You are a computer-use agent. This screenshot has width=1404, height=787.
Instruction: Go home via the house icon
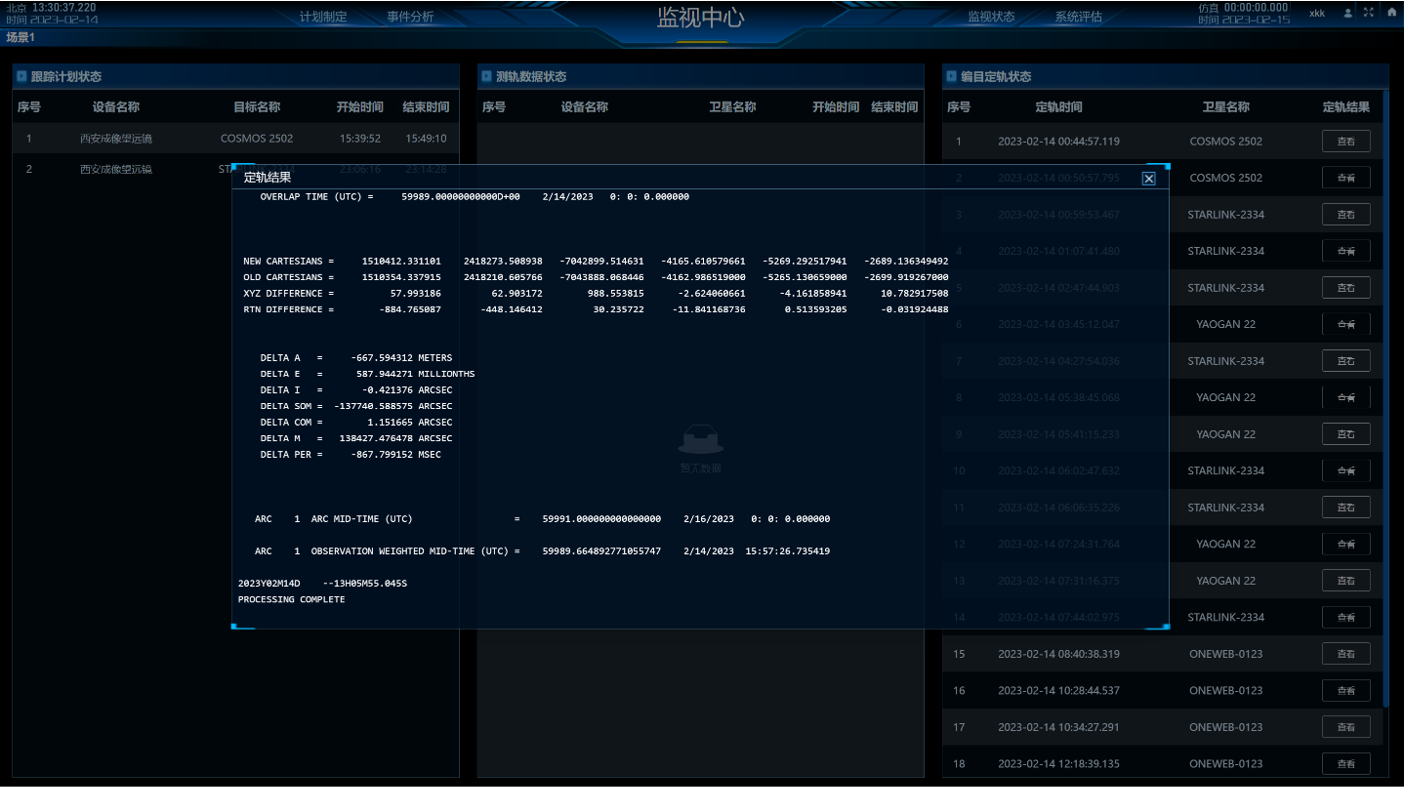point(1391,13)
